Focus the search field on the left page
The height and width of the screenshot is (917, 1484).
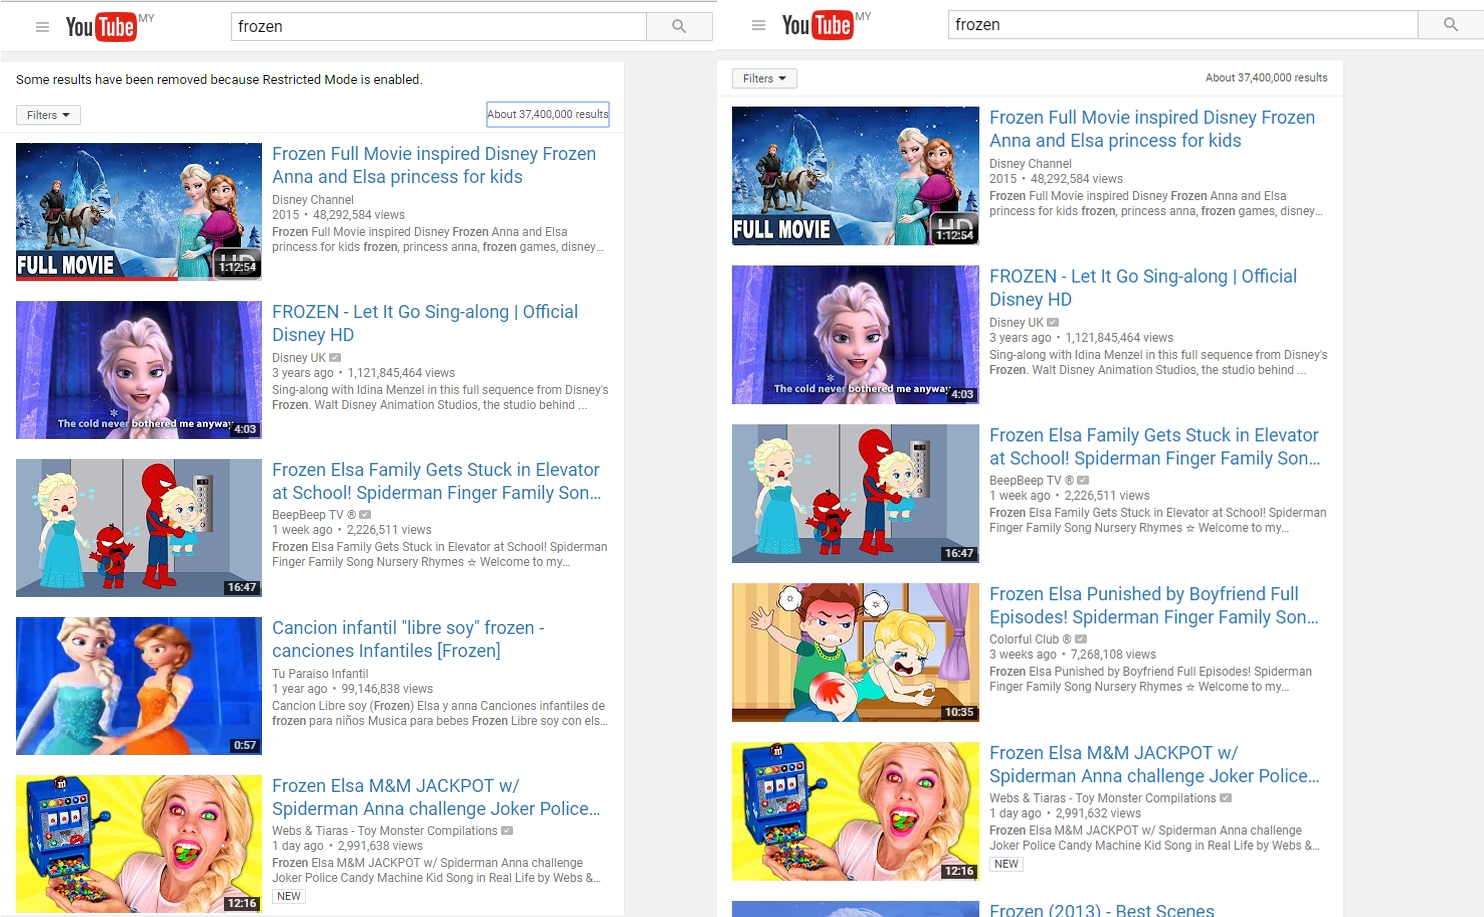(438, 27)
